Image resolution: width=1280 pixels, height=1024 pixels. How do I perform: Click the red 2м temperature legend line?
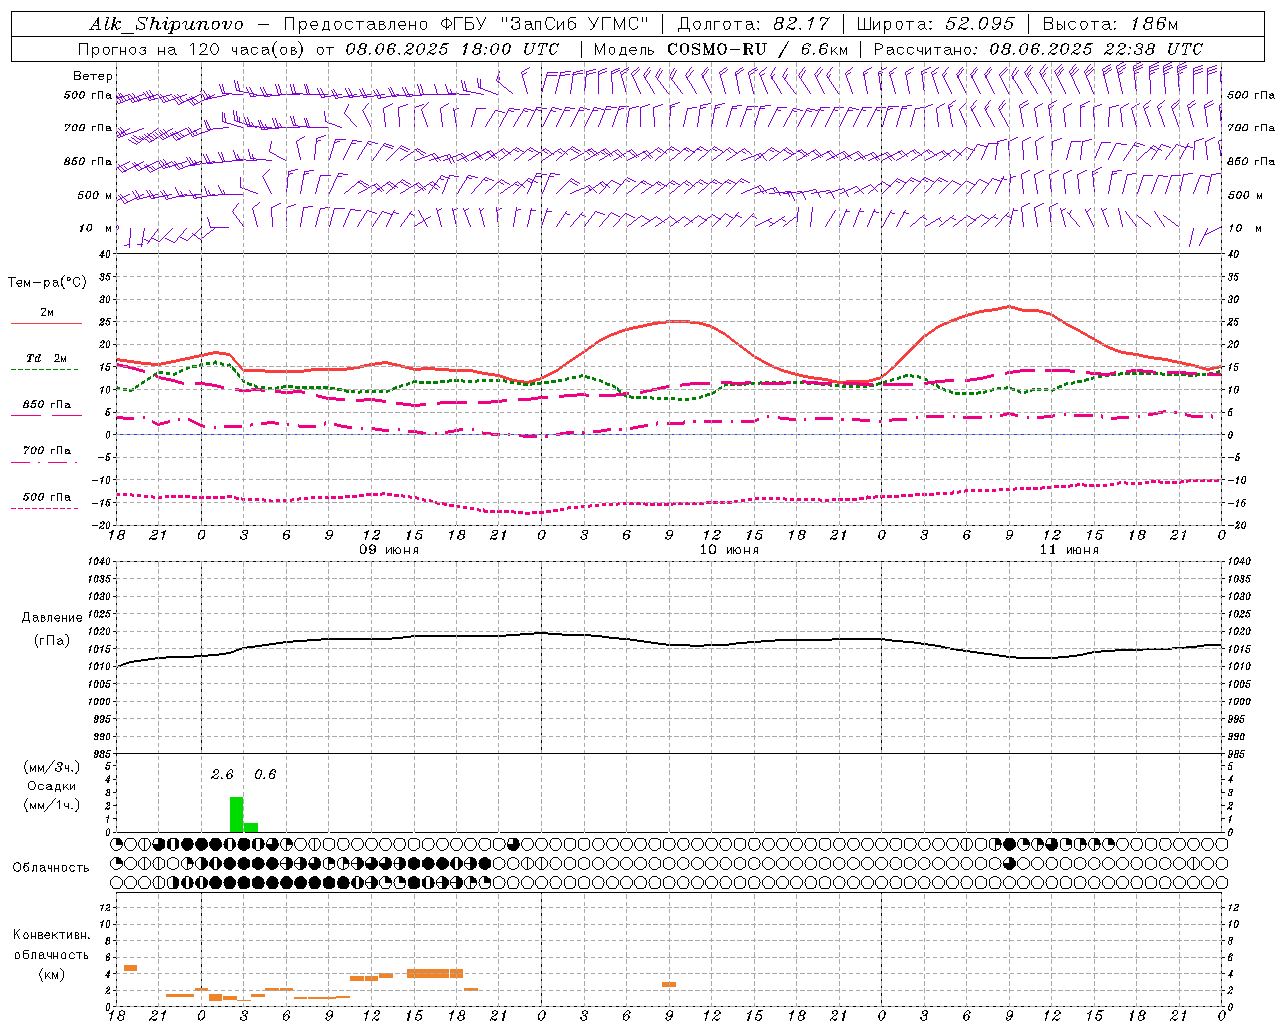click(46, 324)
